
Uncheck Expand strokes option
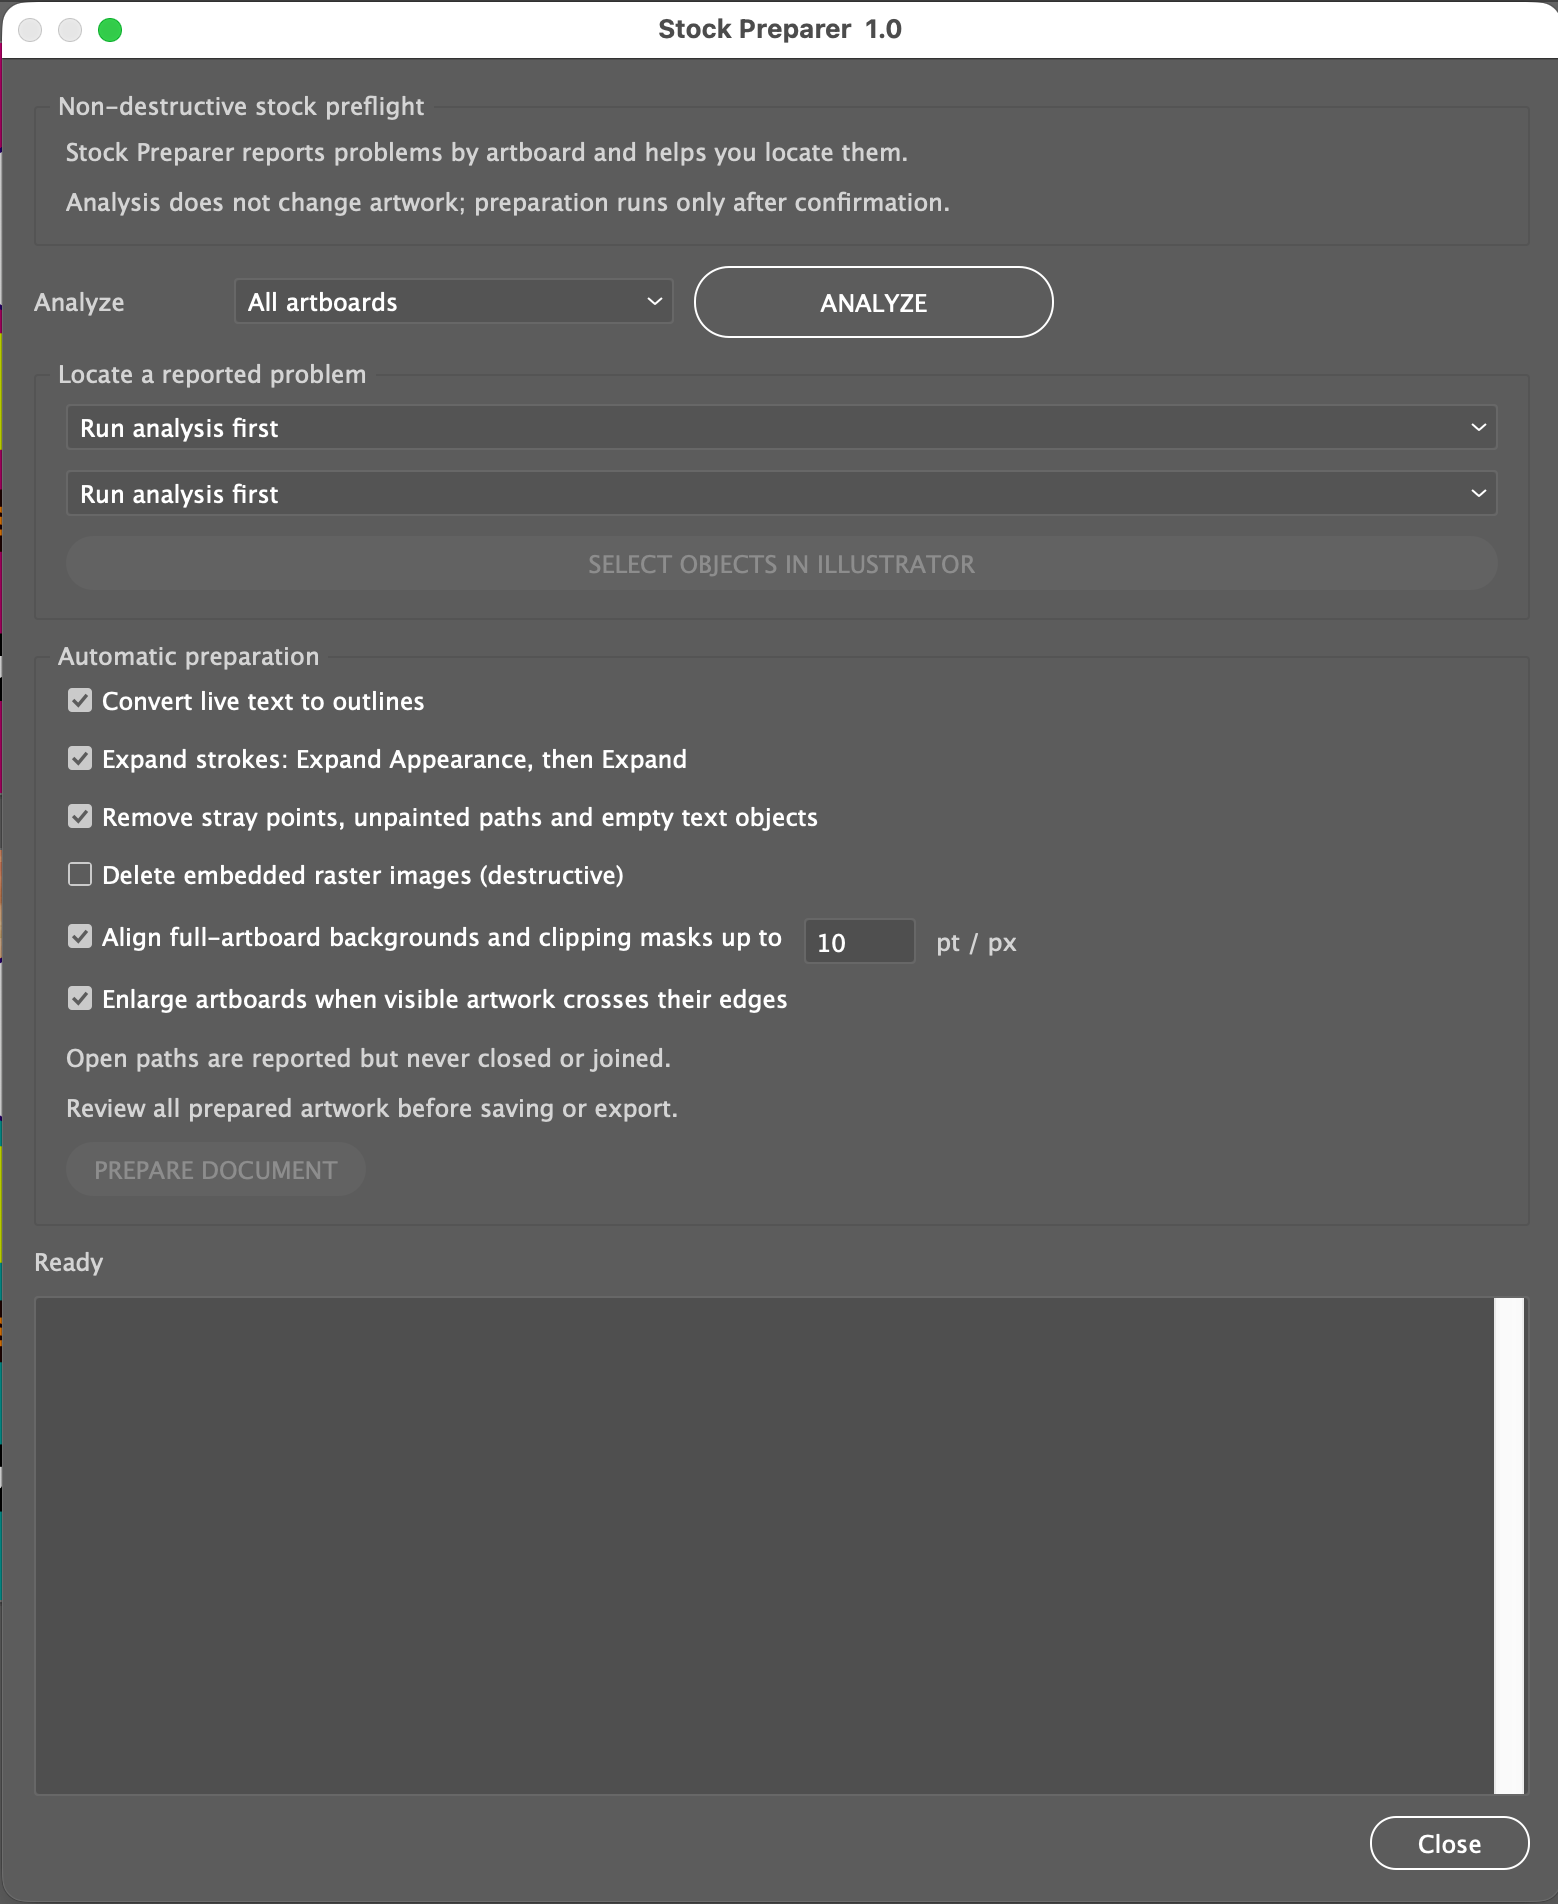(80, 759)
